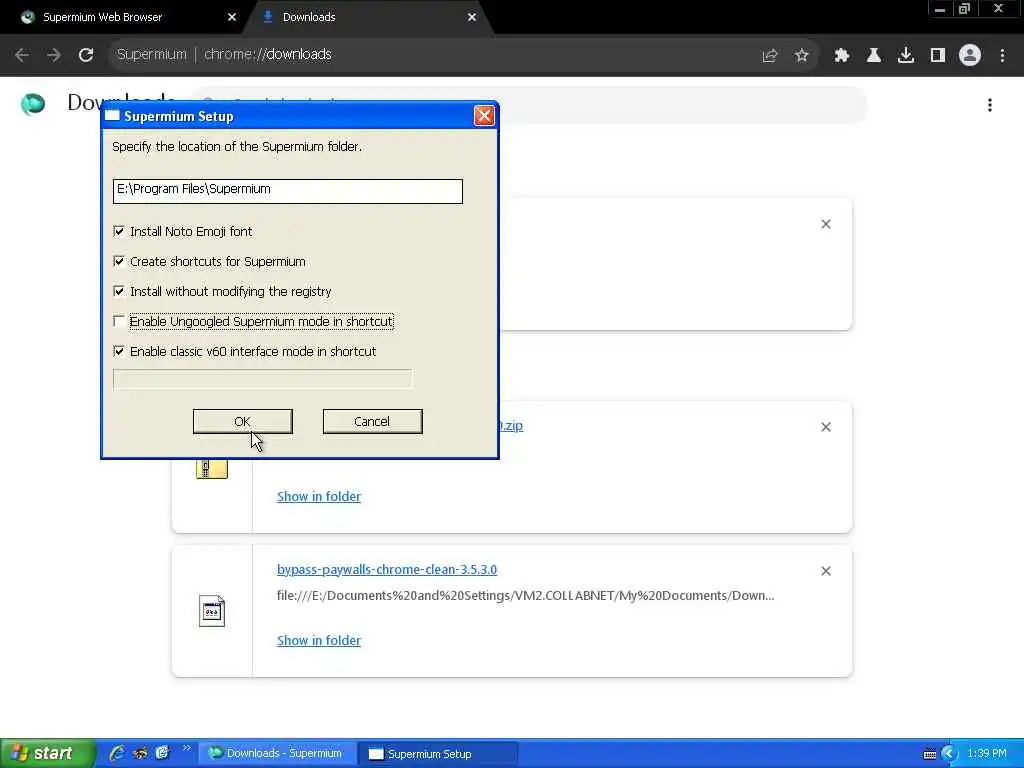The width and height of the screenshot is (1024, 768).
Task: Toggle Install Noto Emoji font checkbox
Action: click(x=119, y=231)
